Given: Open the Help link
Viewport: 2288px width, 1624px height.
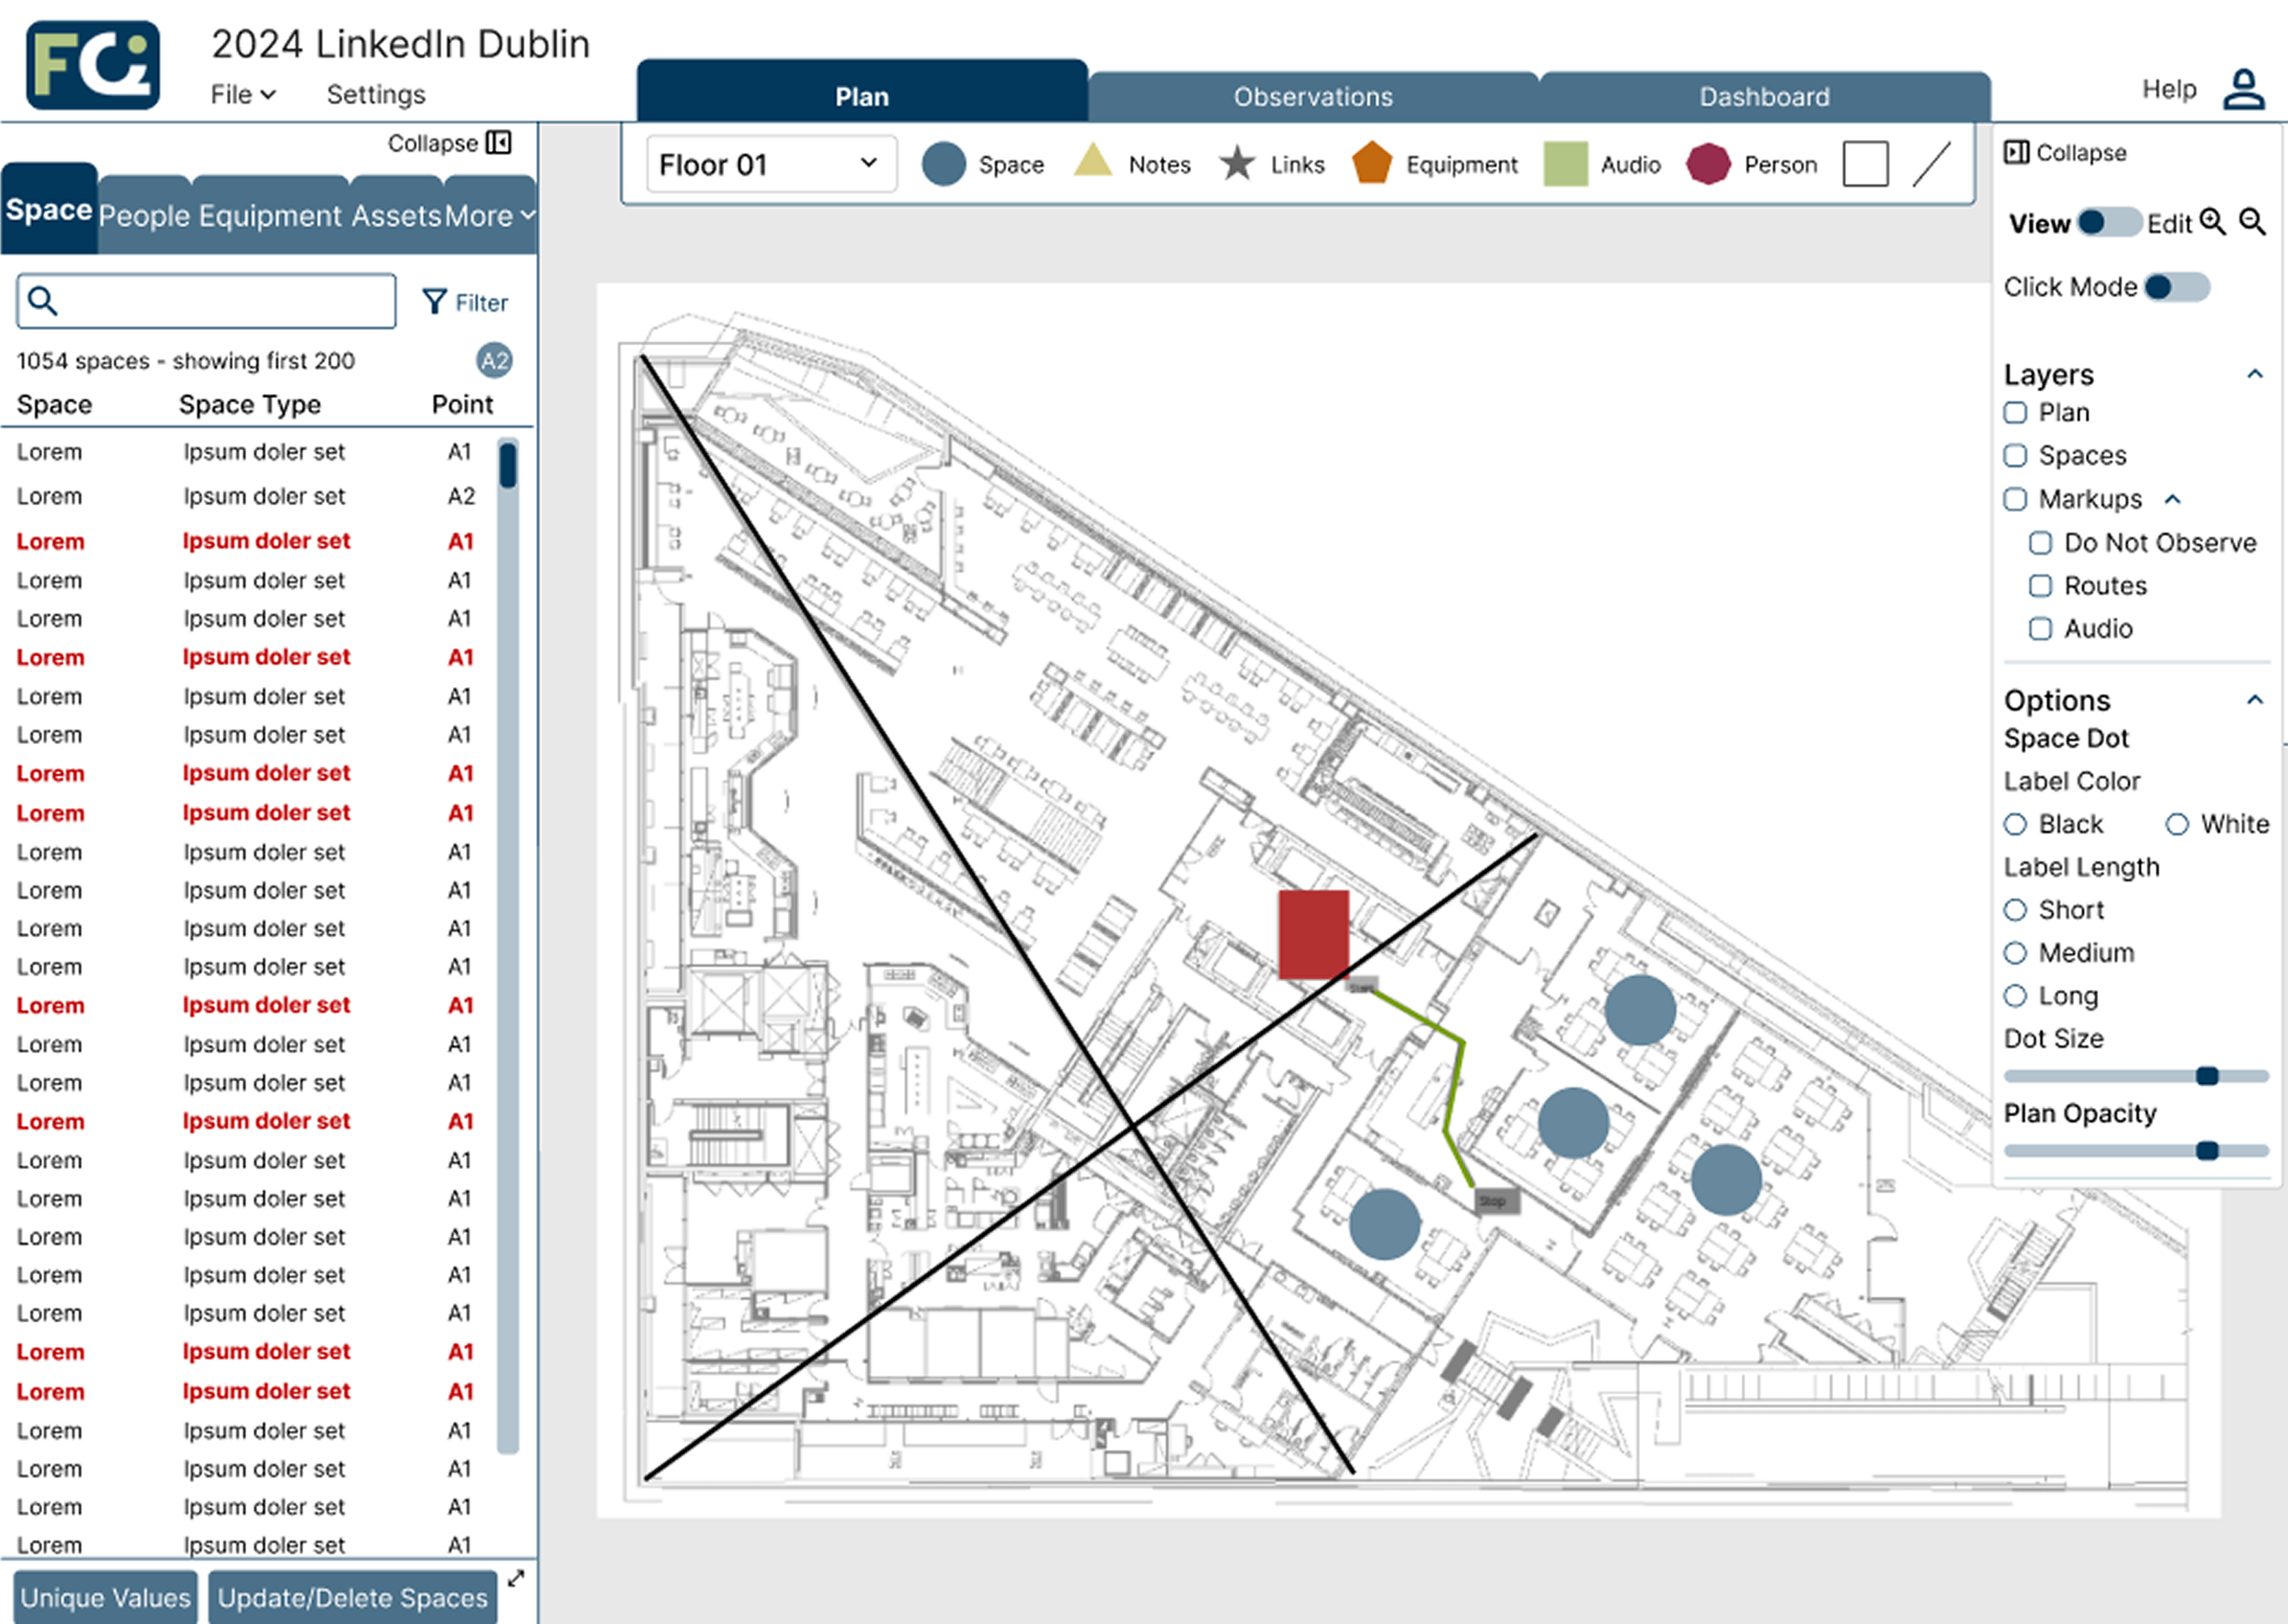Looking at the screenshot, I should point(2169,89).
